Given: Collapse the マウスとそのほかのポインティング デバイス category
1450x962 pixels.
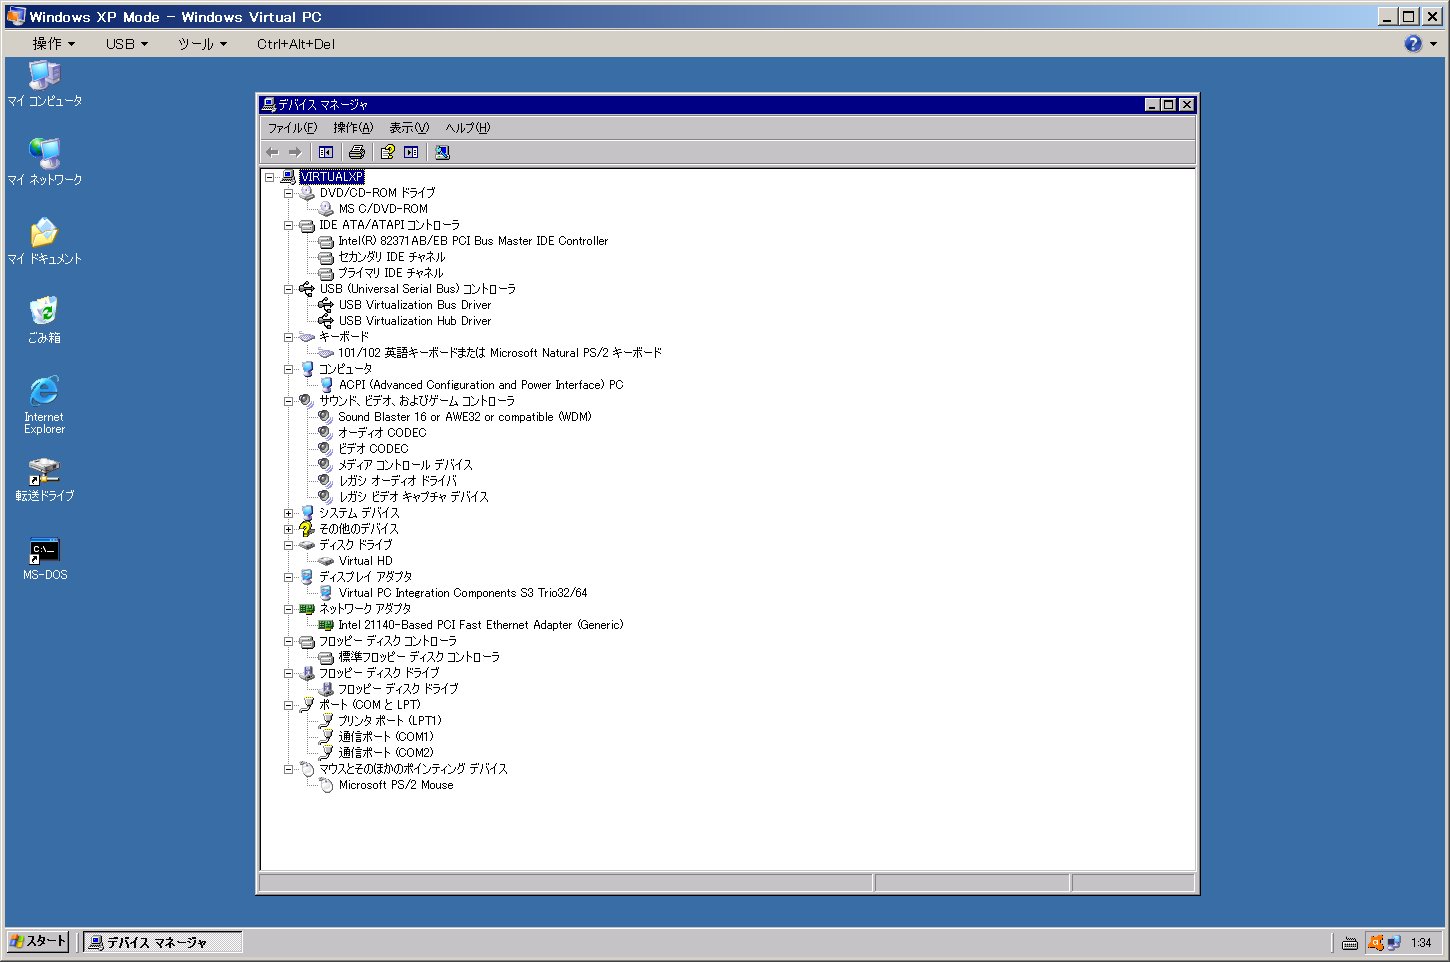Looking at the screenshot, I should tap(288, 769).
